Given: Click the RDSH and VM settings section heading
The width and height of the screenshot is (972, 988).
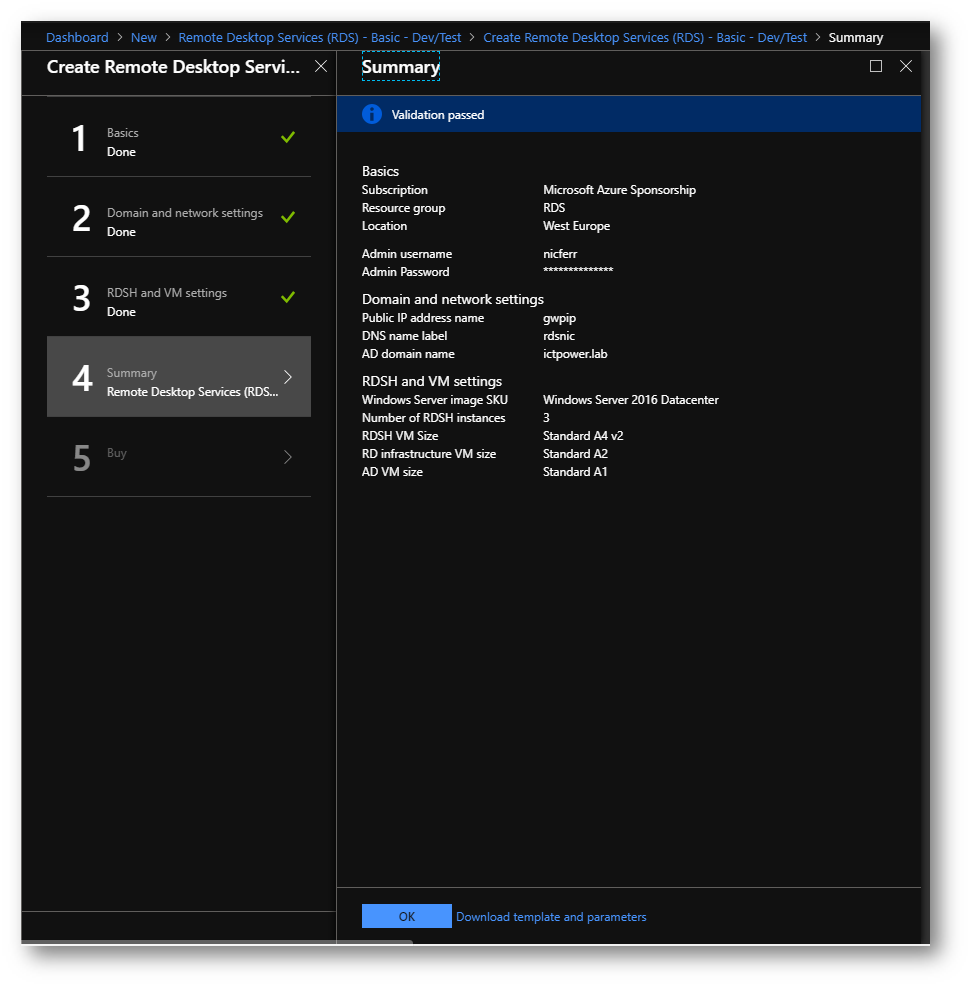Looking at the screenshot, I should tap(432, 381).
